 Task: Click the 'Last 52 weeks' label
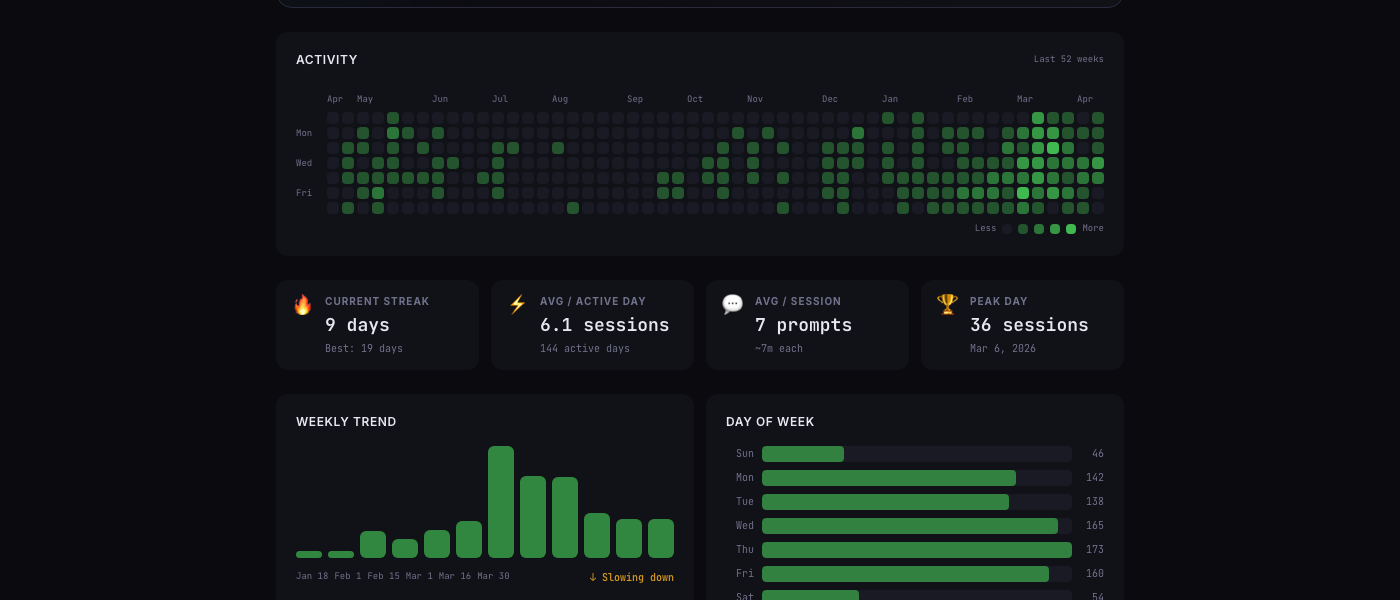click(x=1068, y=59)
